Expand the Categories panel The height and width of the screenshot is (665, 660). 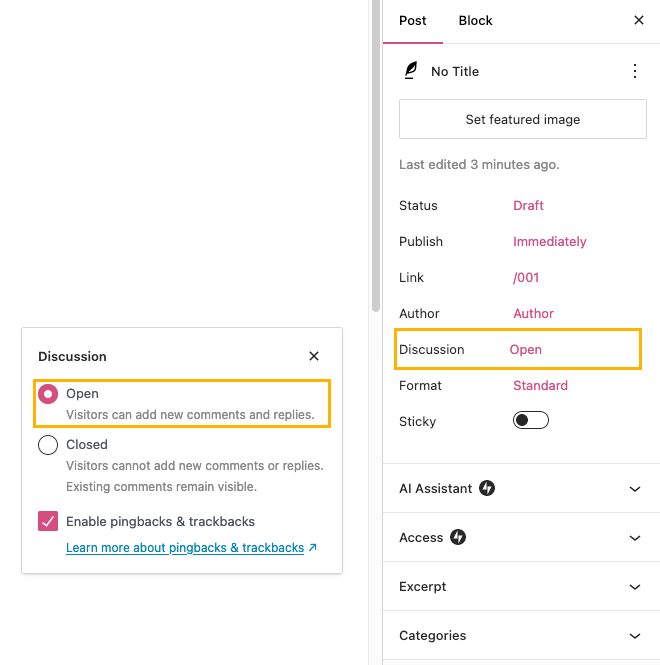tap(521, 635)
